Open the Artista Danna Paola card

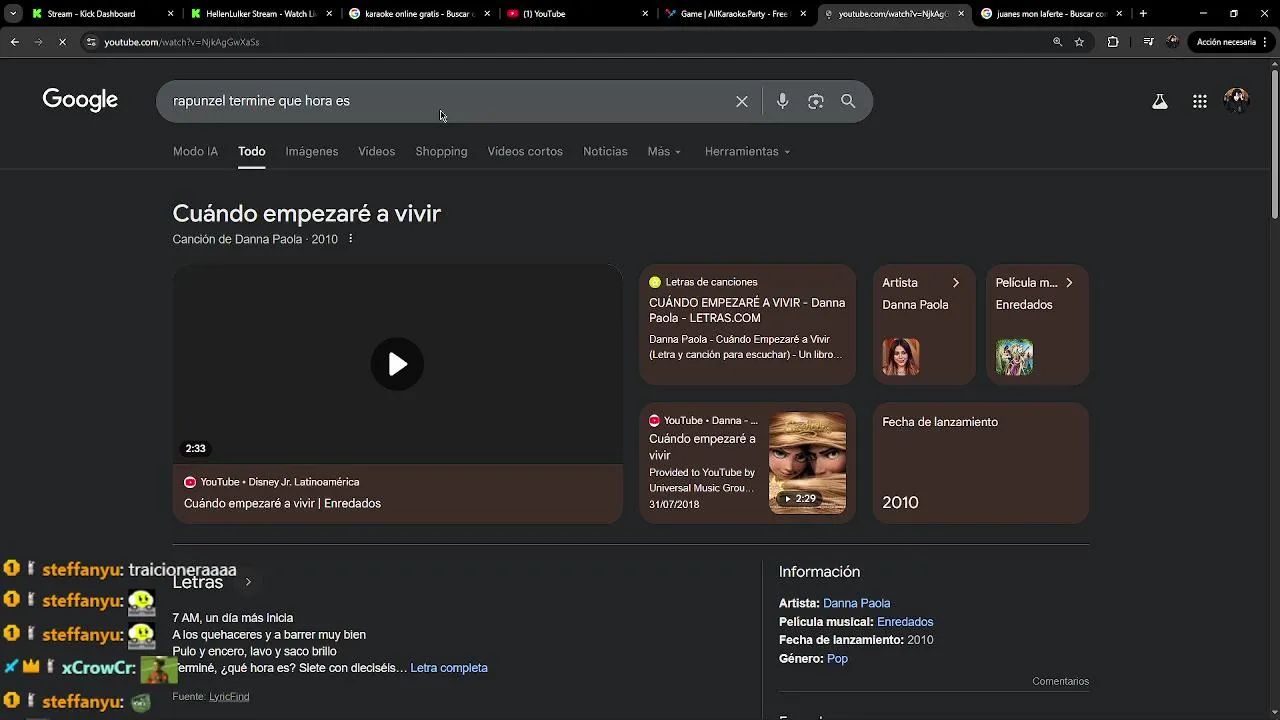tap(924, 324)
